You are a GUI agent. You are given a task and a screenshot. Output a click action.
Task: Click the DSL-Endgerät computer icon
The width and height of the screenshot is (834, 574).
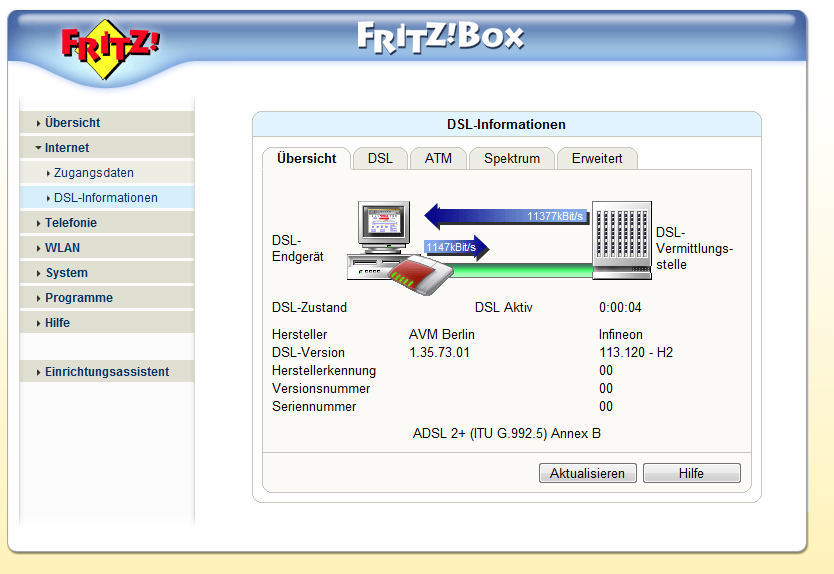click(378, 239)
